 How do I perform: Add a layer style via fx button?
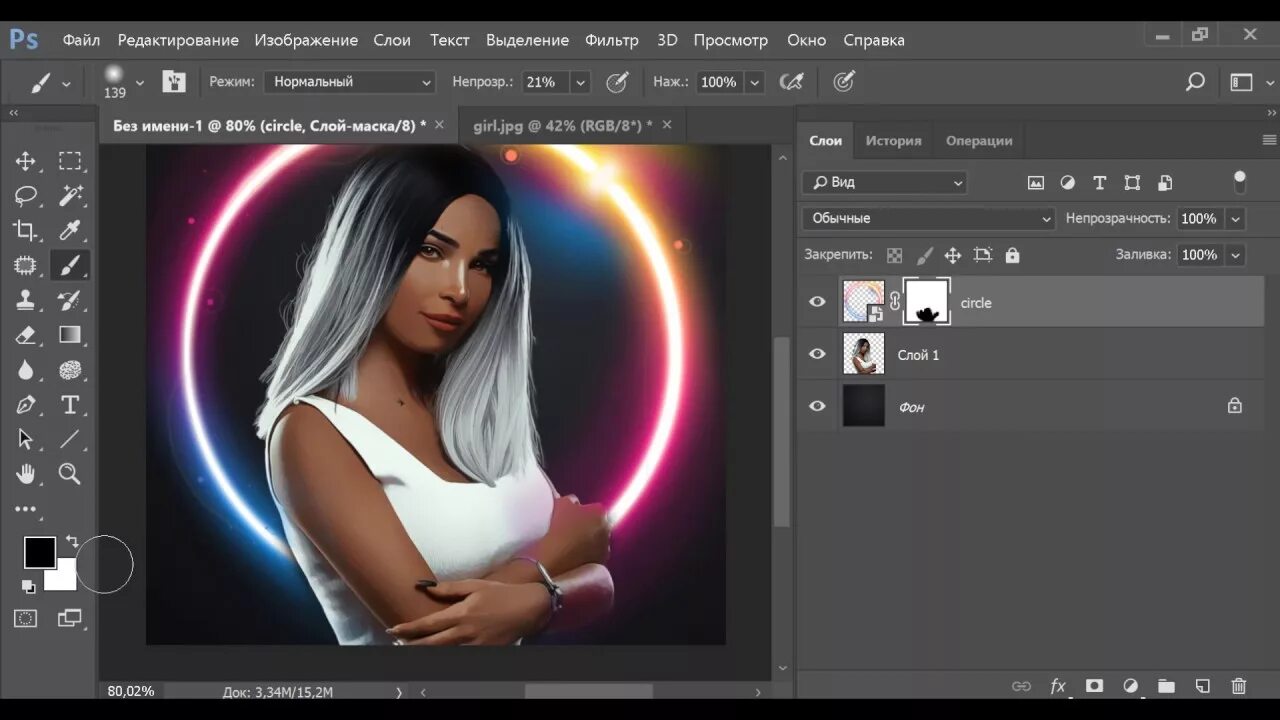point(1058,686)
